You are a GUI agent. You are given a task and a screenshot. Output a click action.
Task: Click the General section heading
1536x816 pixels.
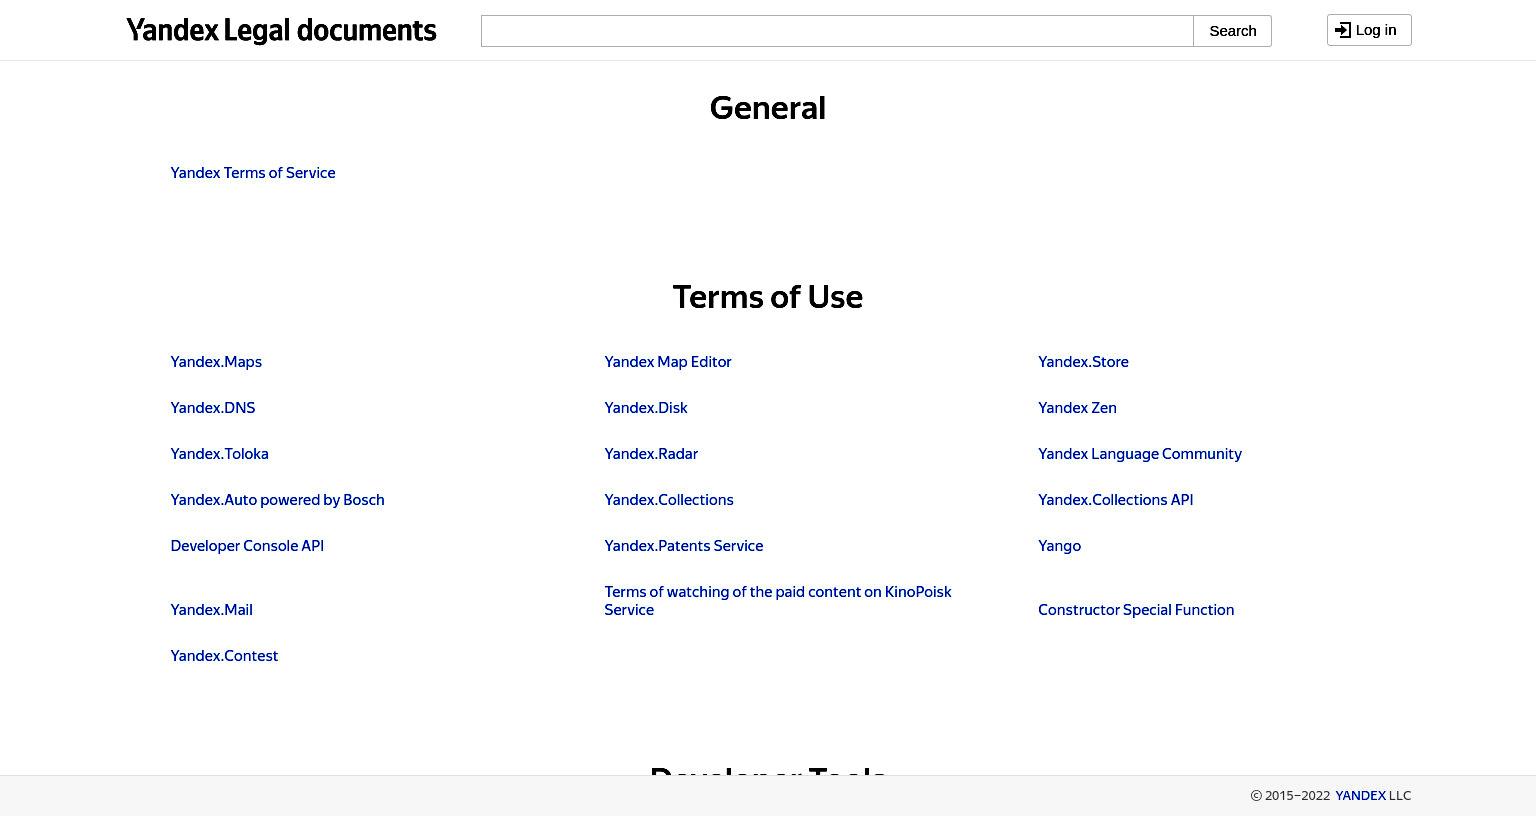point(768,108)
